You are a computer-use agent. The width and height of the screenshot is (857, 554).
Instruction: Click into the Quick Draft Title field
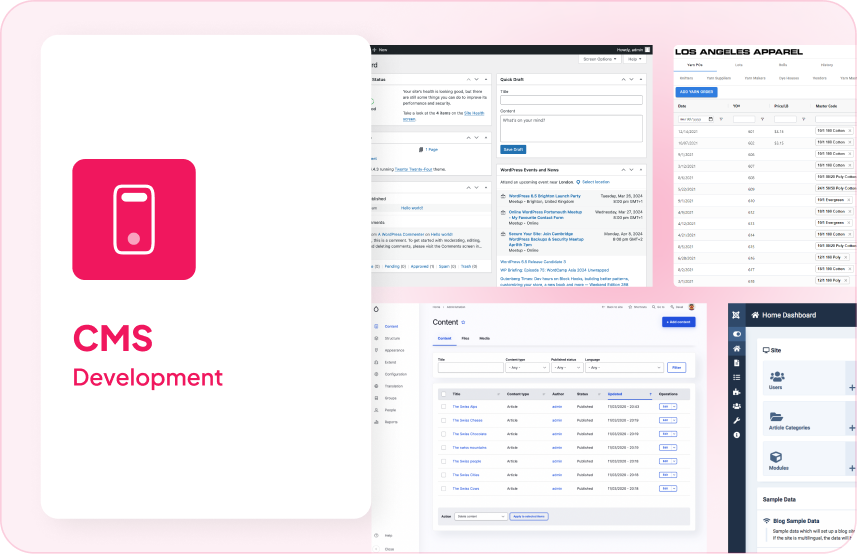(571, 100)
